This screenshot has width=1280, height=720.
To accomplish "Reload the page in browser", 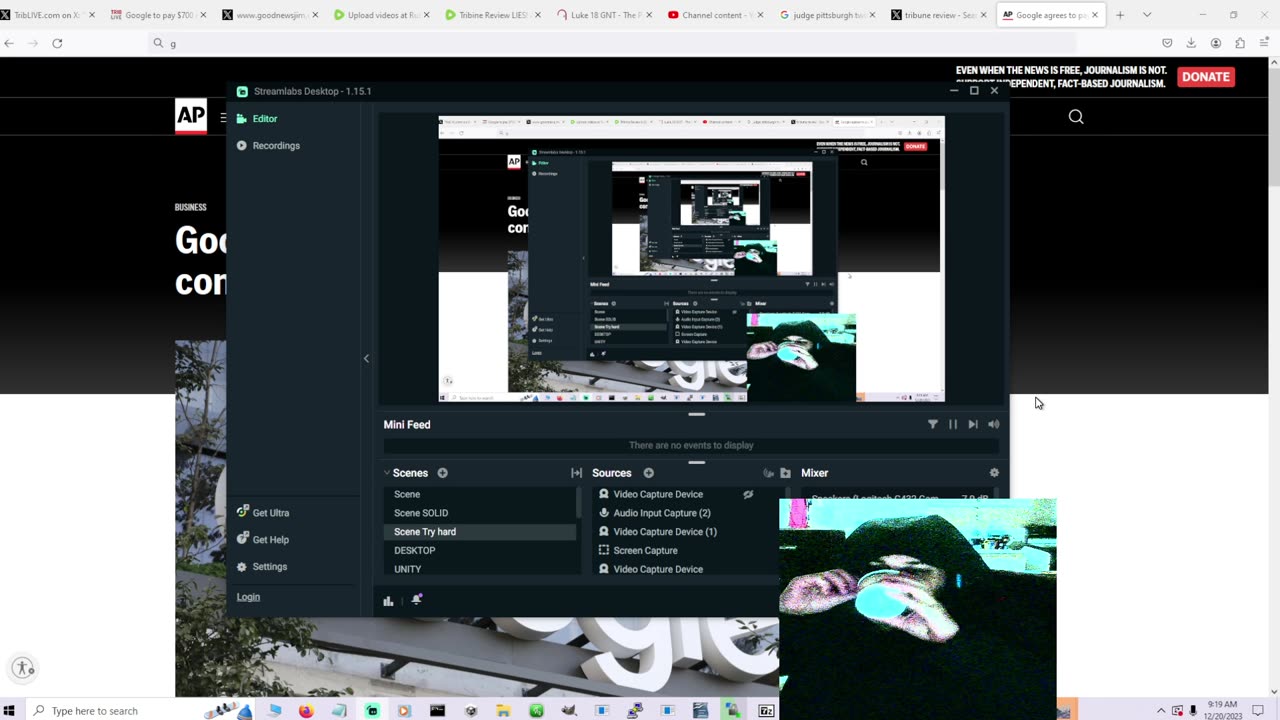I will tap(57, 43).
